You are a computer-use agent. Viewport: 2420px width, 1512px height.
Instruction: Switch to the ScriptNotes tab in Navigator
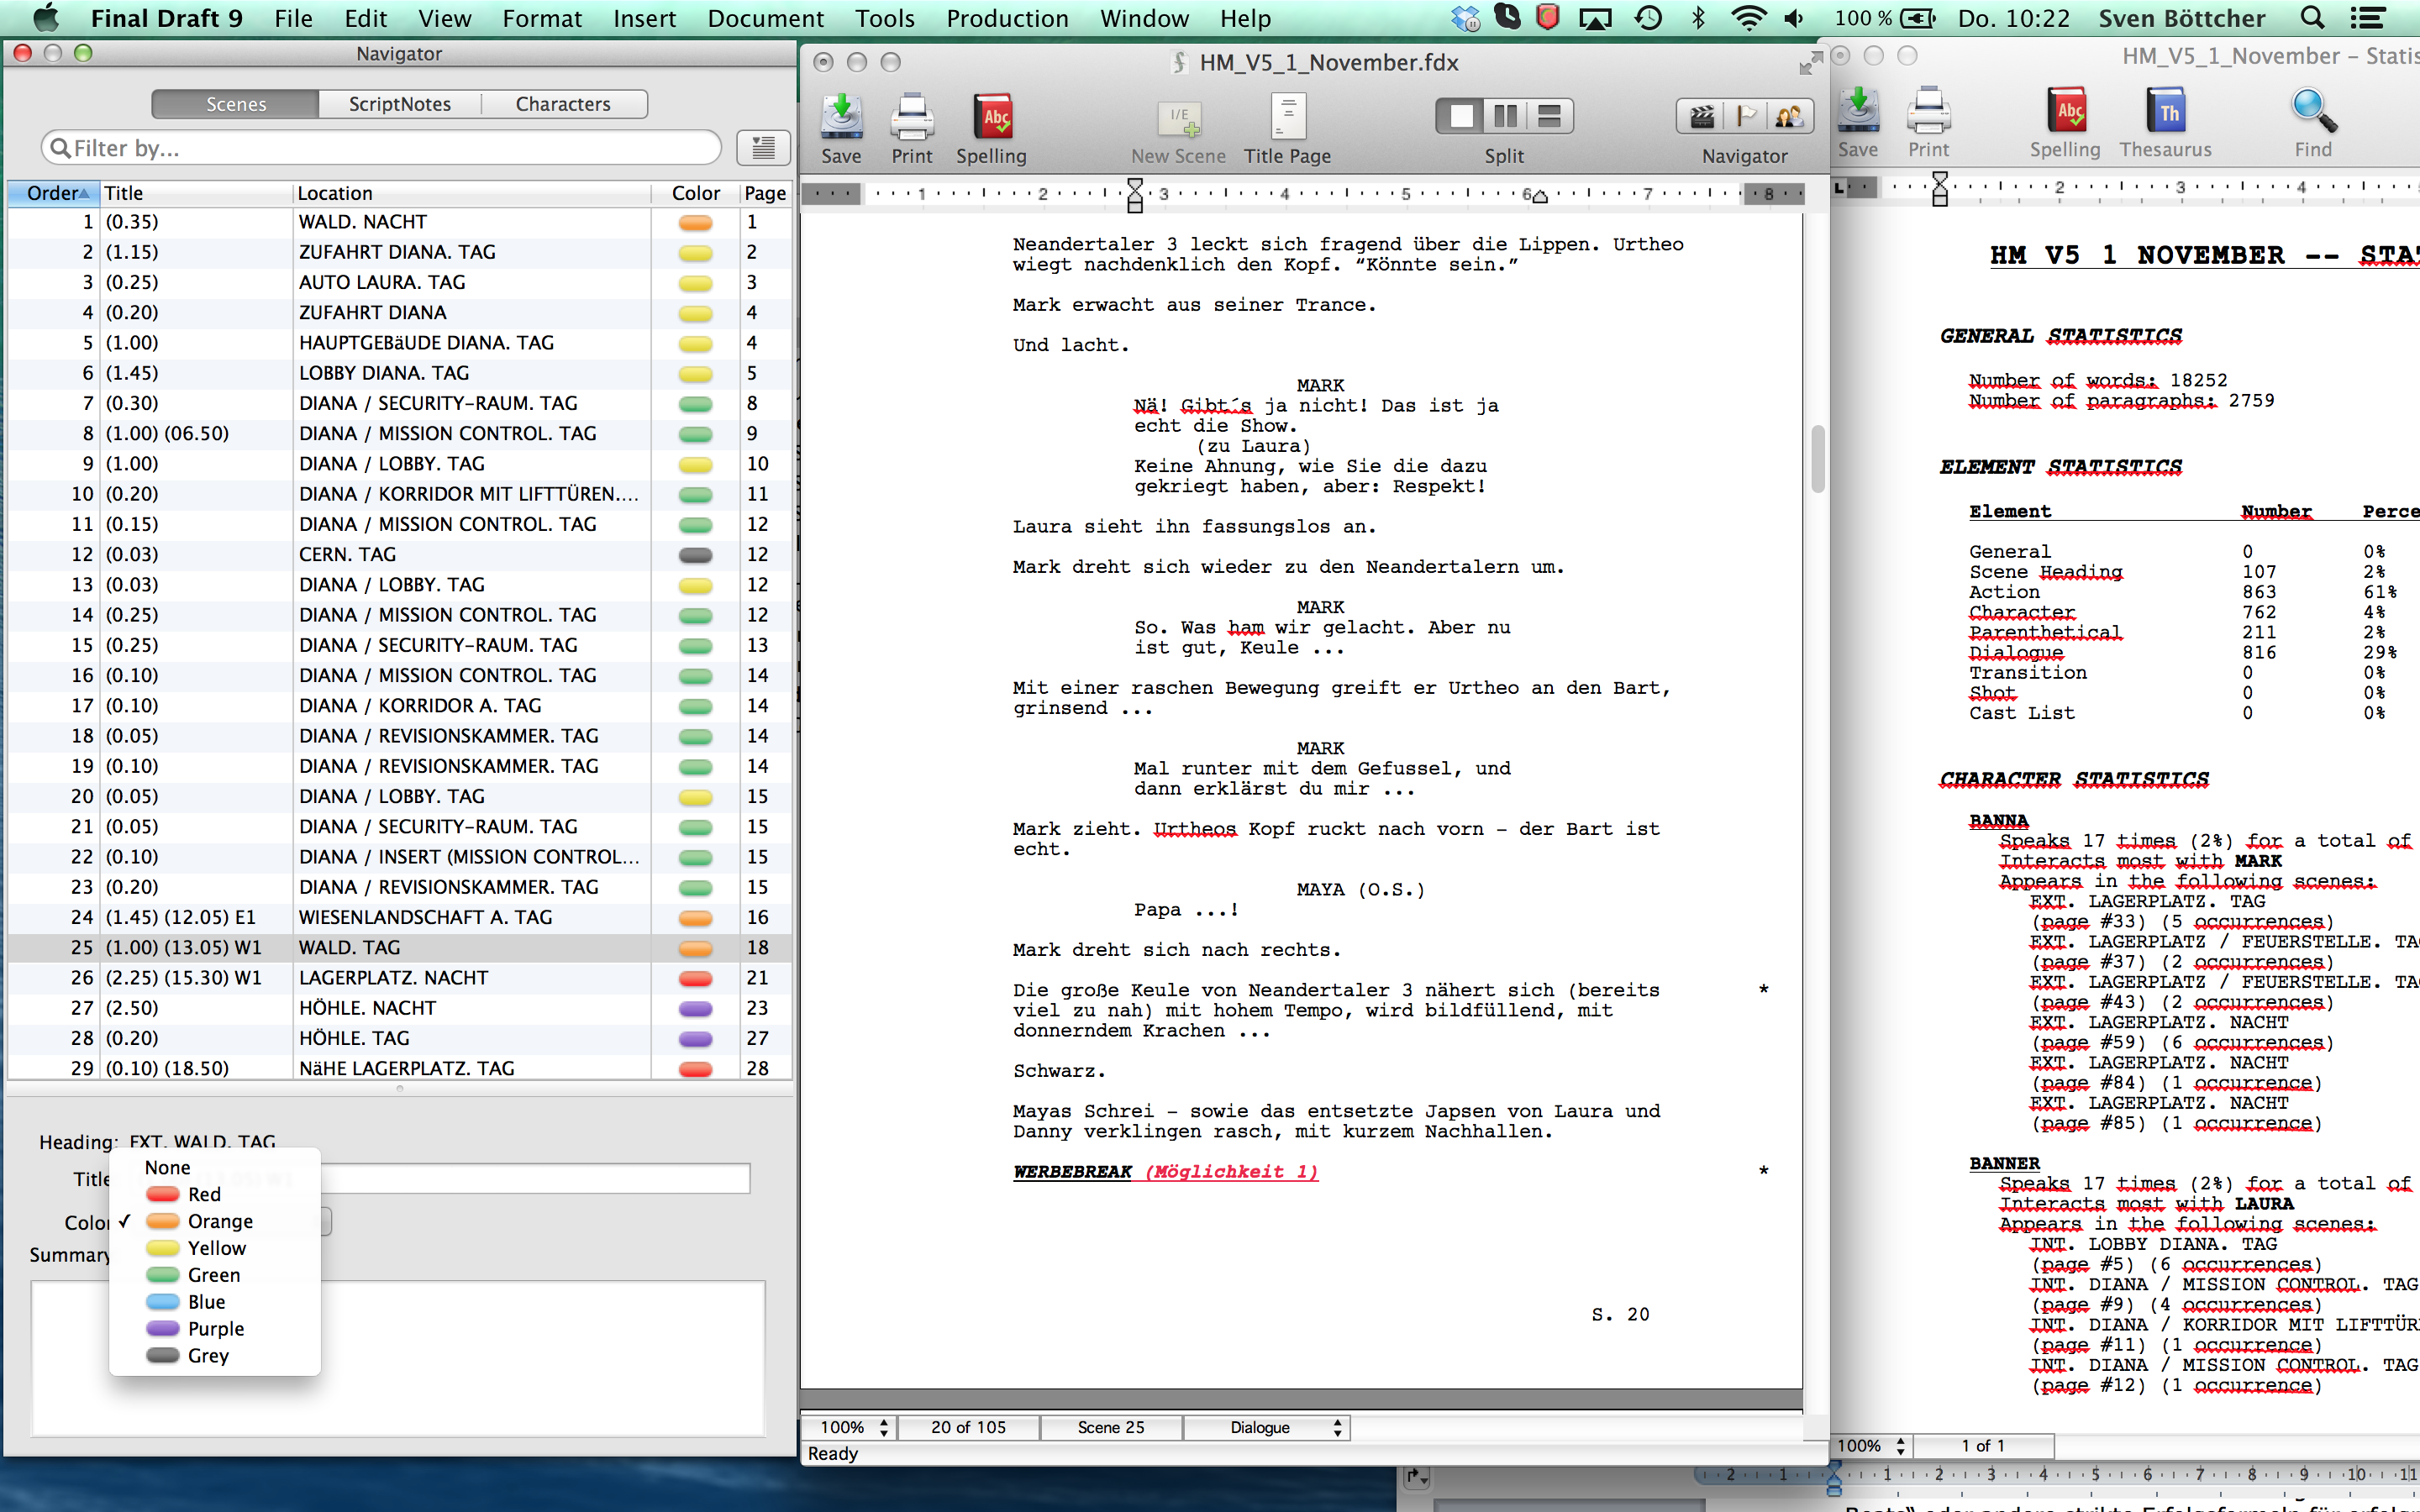[400, 104]
